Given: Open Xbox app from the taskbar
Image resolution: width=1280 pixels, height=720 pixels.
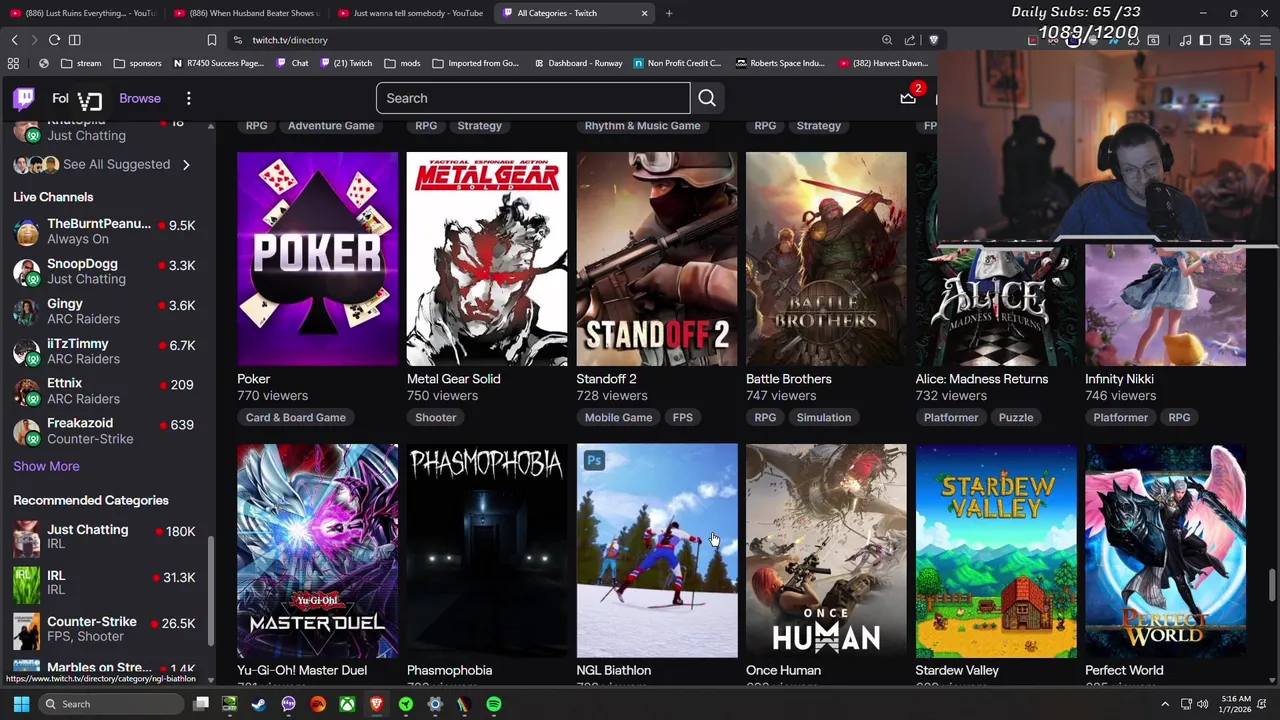Looking at the screenshot, I should 347,704.
